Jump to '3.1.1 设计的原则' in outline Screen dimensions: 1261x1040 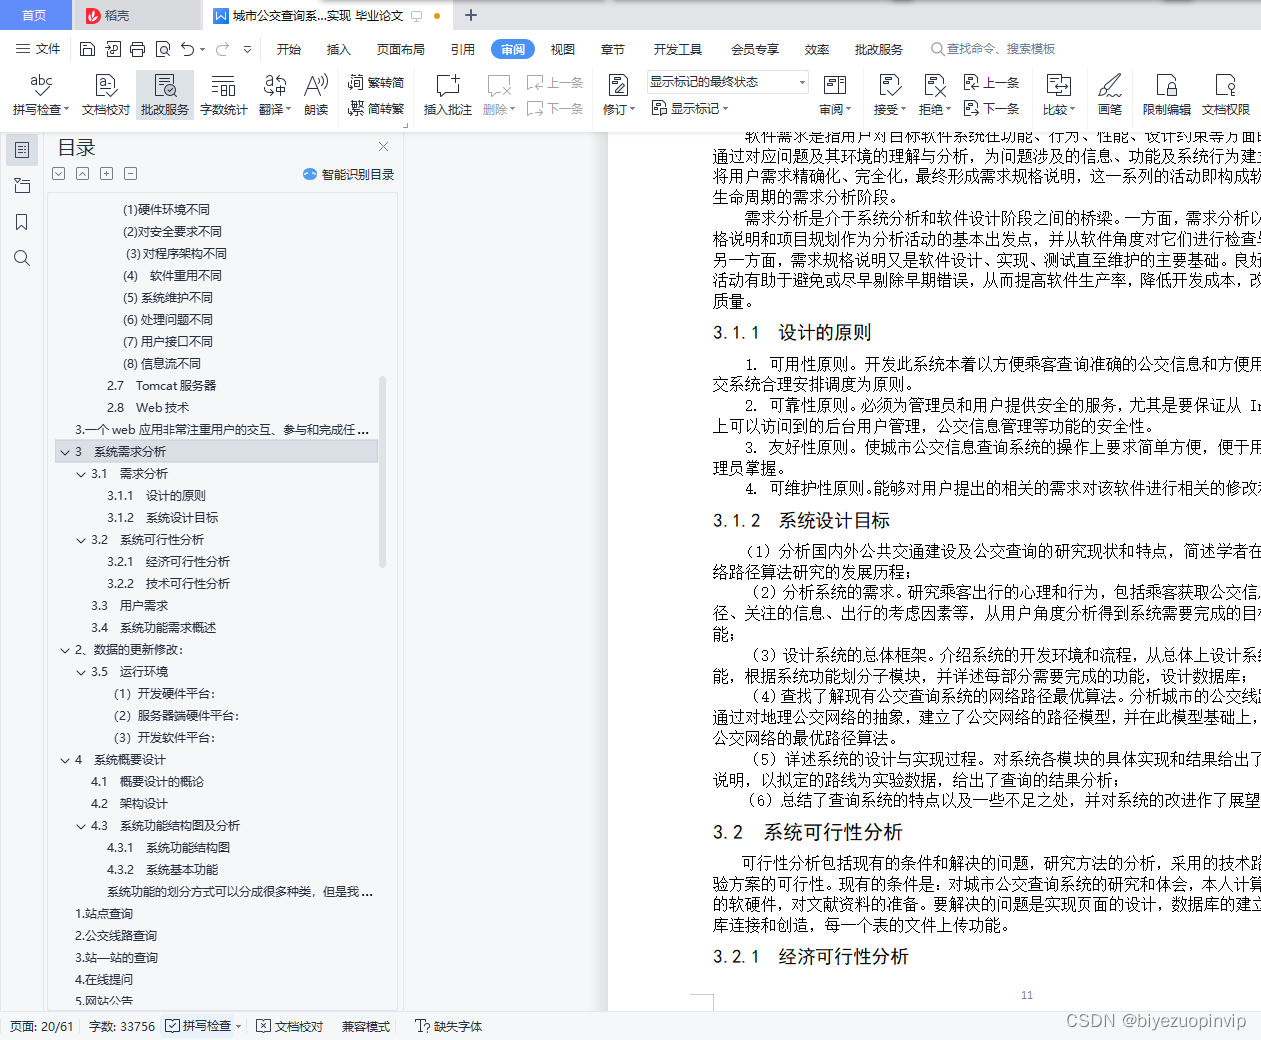(156, 496)
